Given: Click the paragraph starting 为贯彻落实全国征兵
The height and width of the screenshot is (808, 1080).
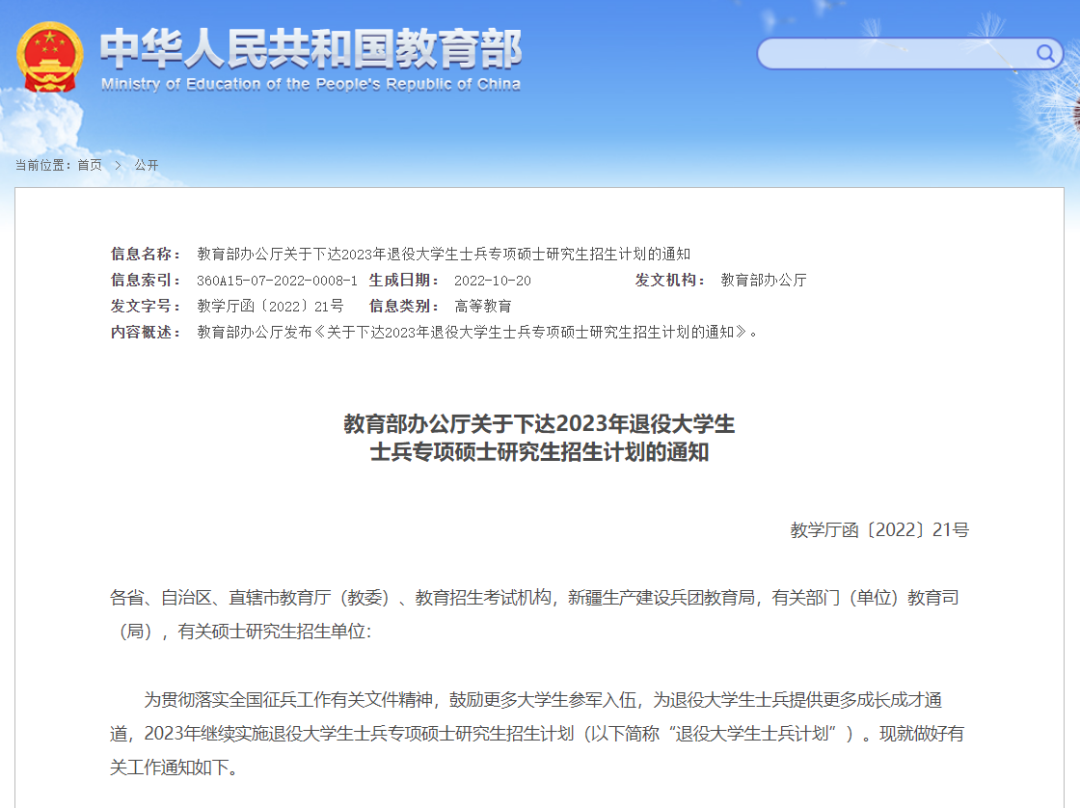Looking at the screenshot, I should coord(537,734).
